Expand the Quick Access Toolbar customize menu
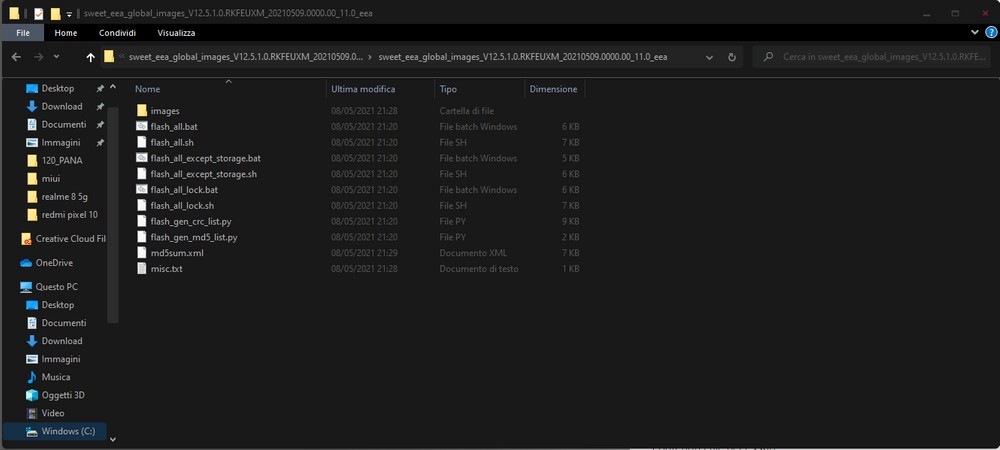The image size is (1000, 450). (69, 14)
